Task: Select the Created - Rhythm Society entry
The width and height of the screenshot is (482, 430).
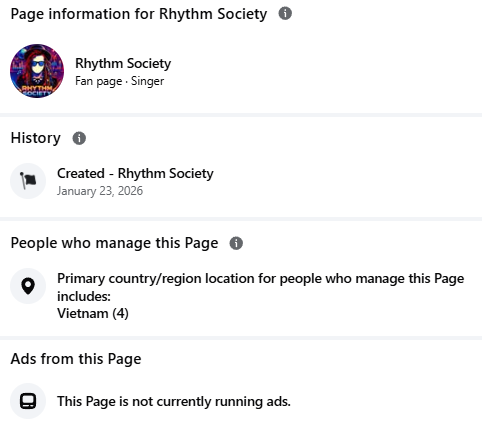Action: 135,173
